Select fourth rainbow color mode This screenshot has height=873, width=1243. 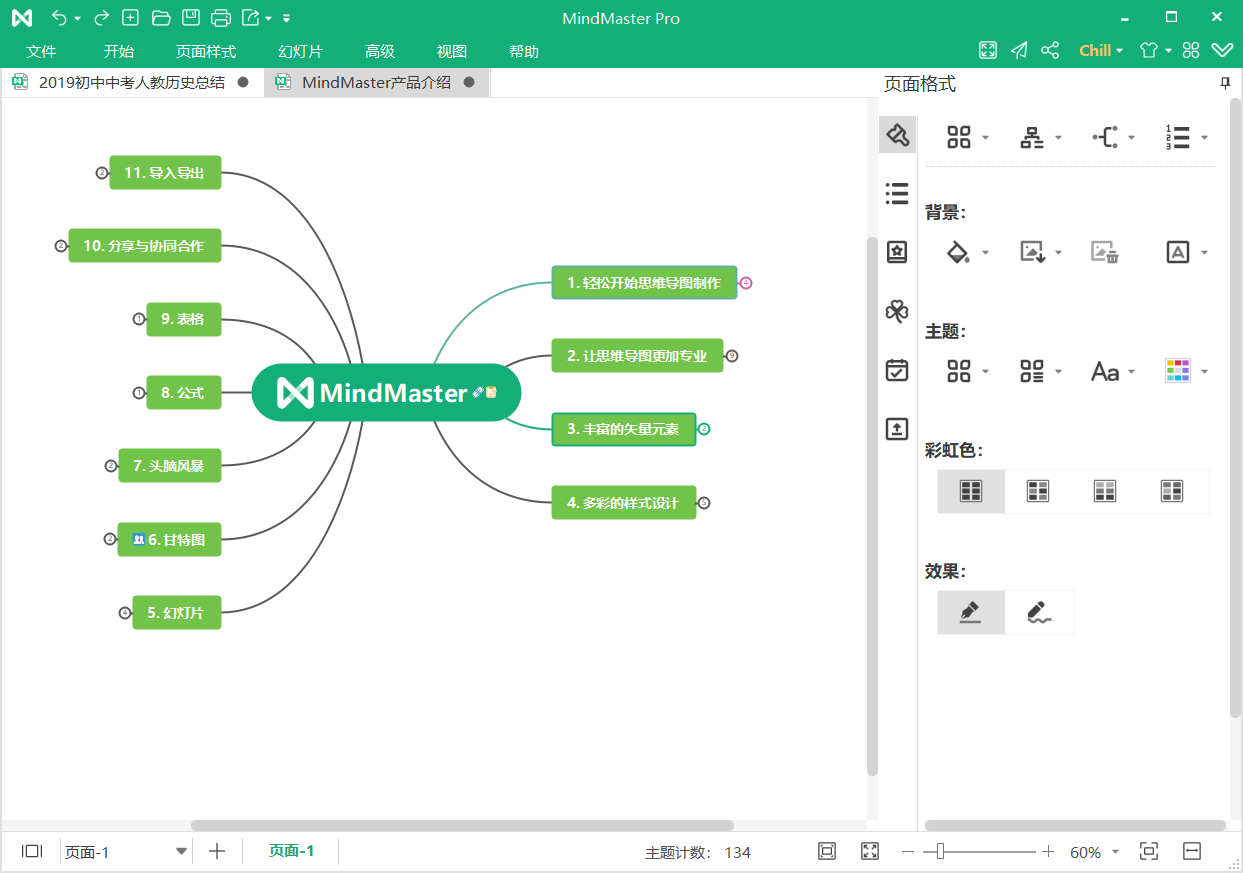click(x=1172, y=491)
